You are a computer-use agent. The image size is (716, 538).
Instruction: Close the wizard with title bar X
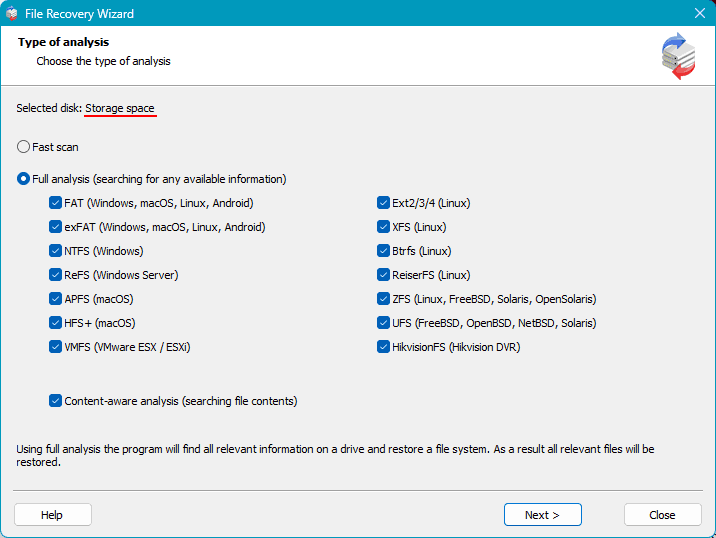pyautogui.click(x=700, y=13)
